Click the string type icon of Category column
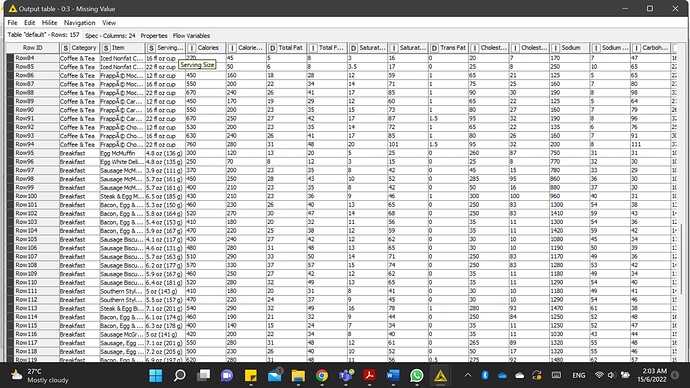Image resolution: width=690 pixels, height=388 pixels. point(66,48)
